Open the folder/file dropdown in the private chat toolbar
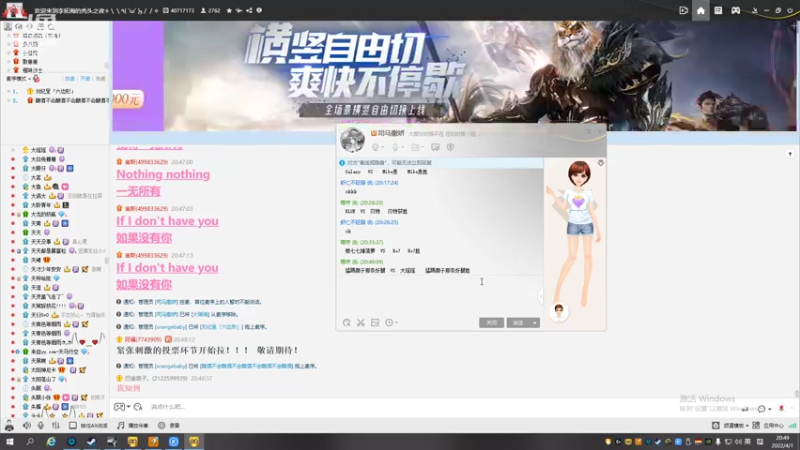Viewport: 800px width, 450px height. pos(417,147)
